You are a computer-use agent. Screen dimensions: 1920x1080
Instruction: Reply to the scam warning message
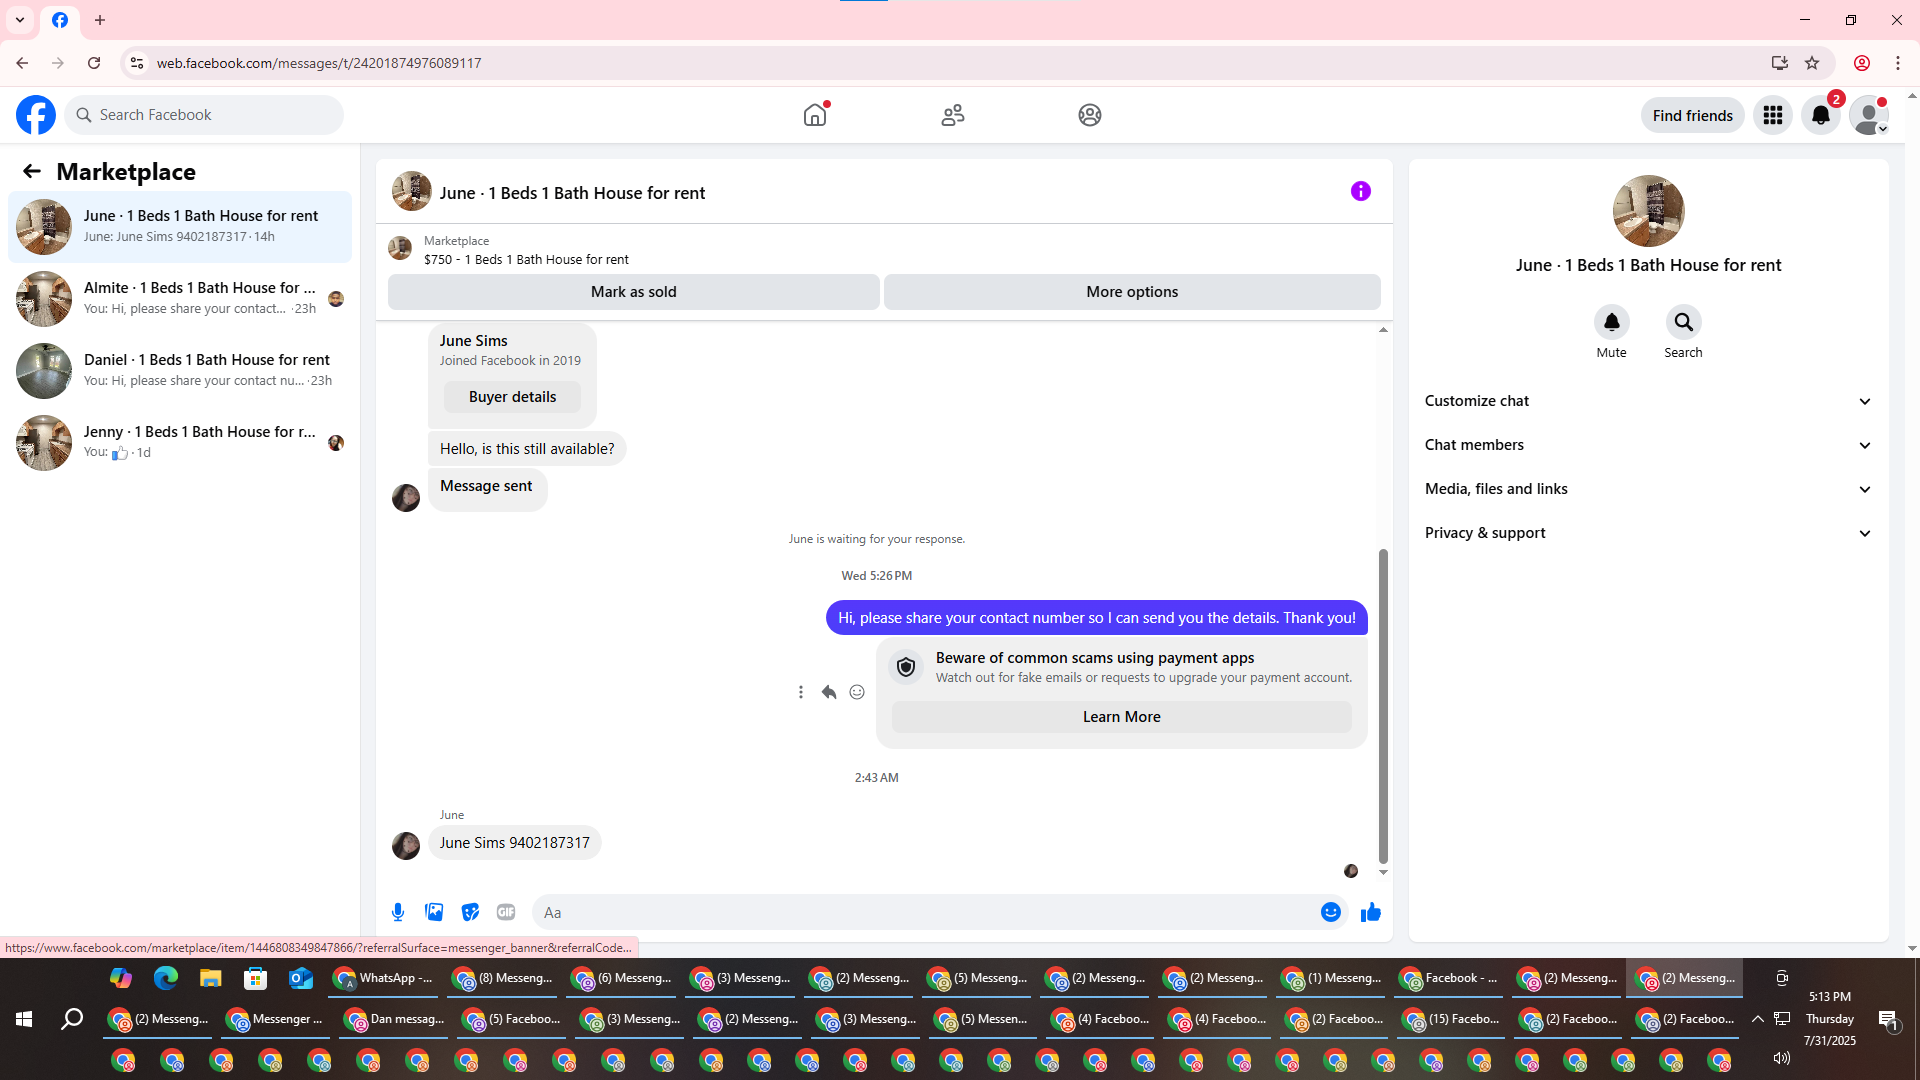click(x=829, y=692)
